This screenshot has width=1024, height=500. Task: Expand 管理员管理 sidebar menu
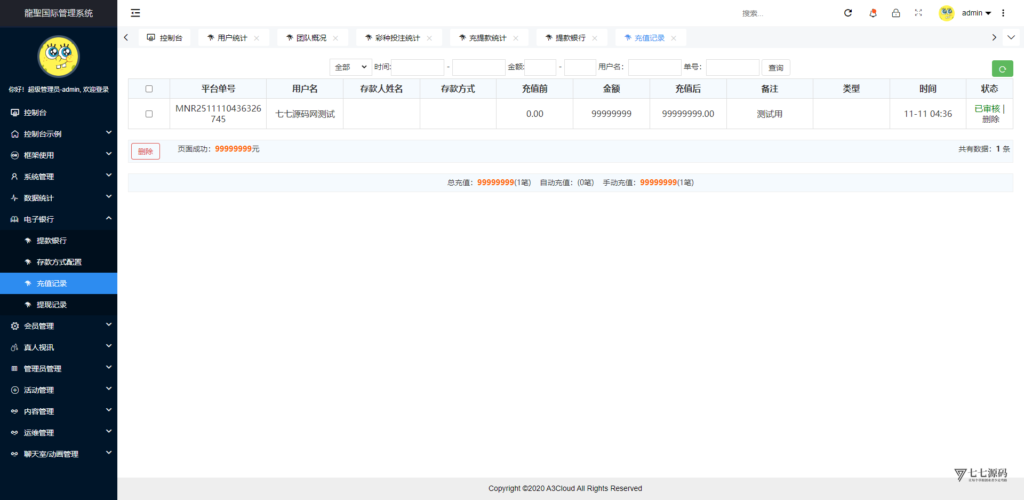pos(59,369)
